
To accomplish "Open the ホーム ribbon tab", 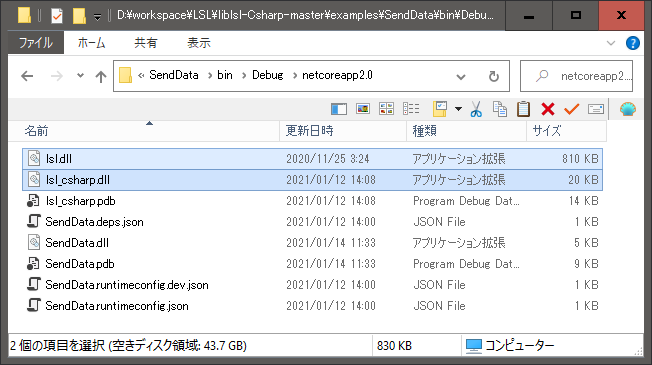I will click(91, 42).
